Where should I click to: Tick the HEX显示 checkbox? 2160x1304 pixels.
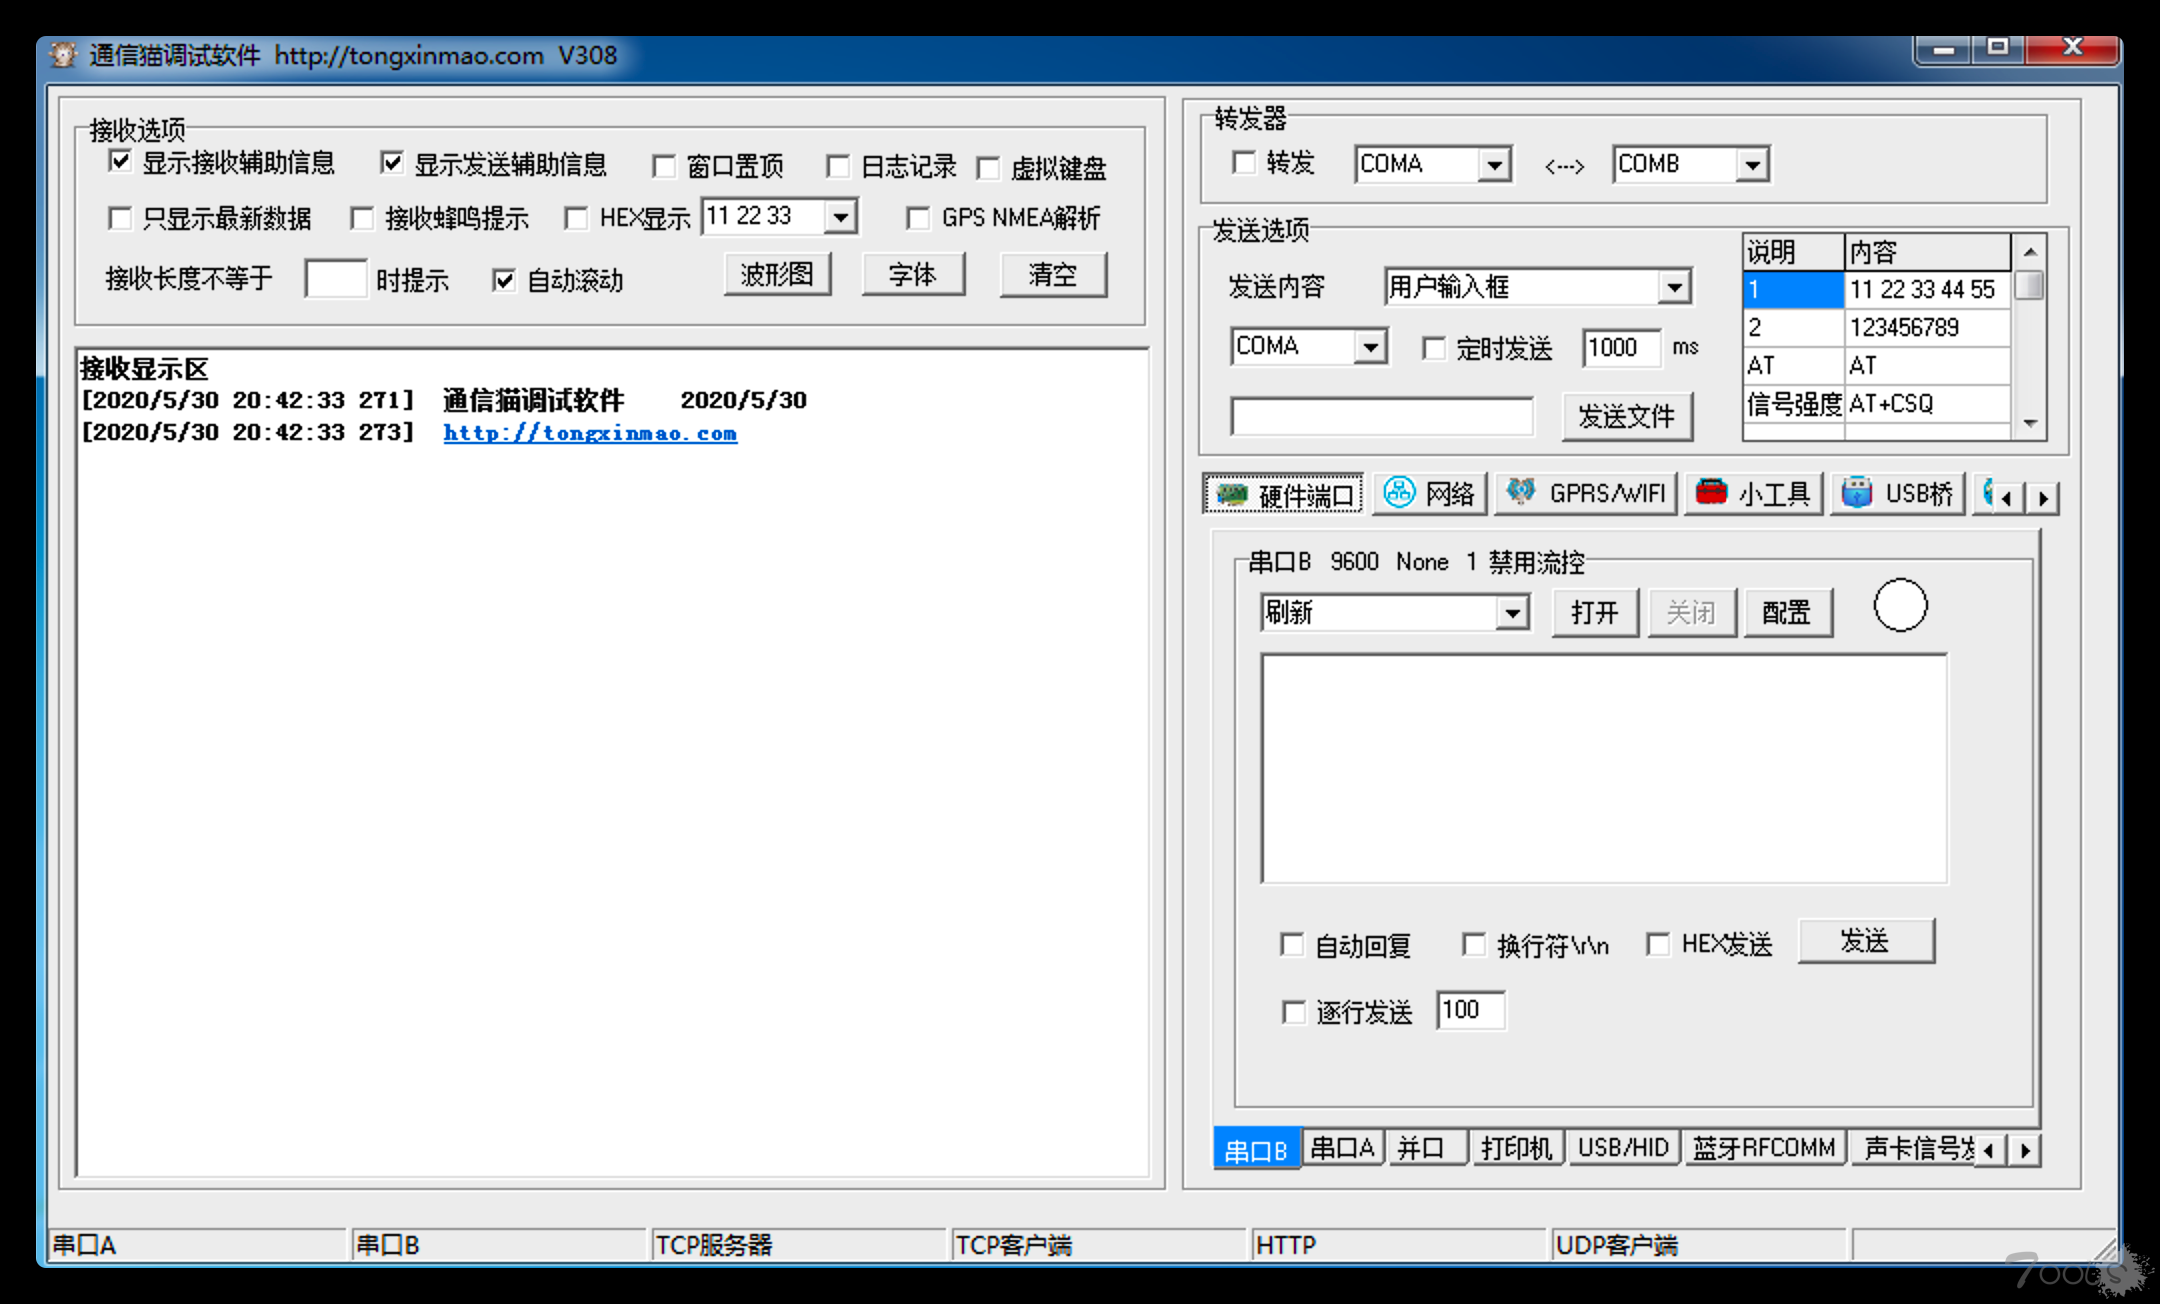click(576, 218)
